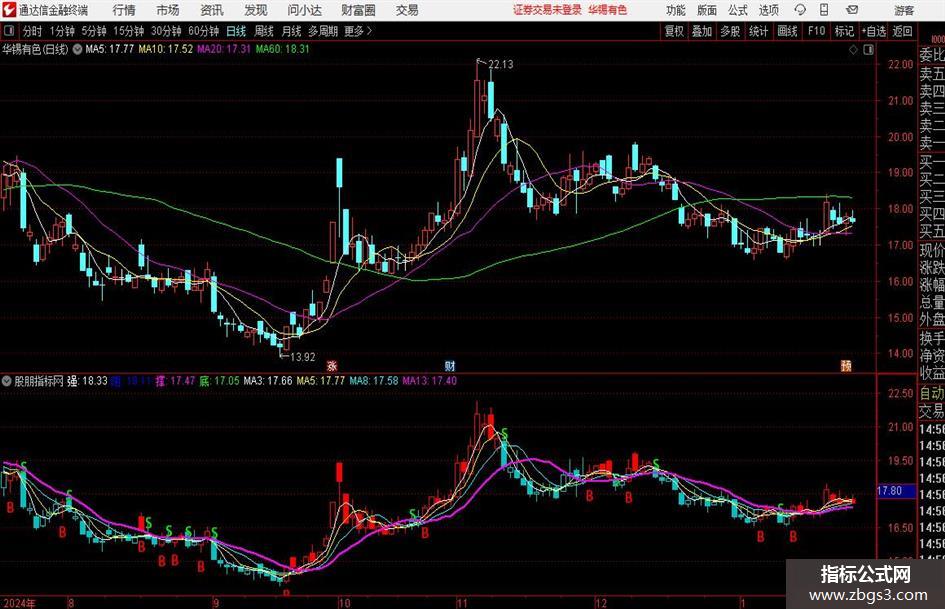Open the 问小达 menu
Viewport: 945px width, 609px height.
pyautogui.click(x=304, y=10)
